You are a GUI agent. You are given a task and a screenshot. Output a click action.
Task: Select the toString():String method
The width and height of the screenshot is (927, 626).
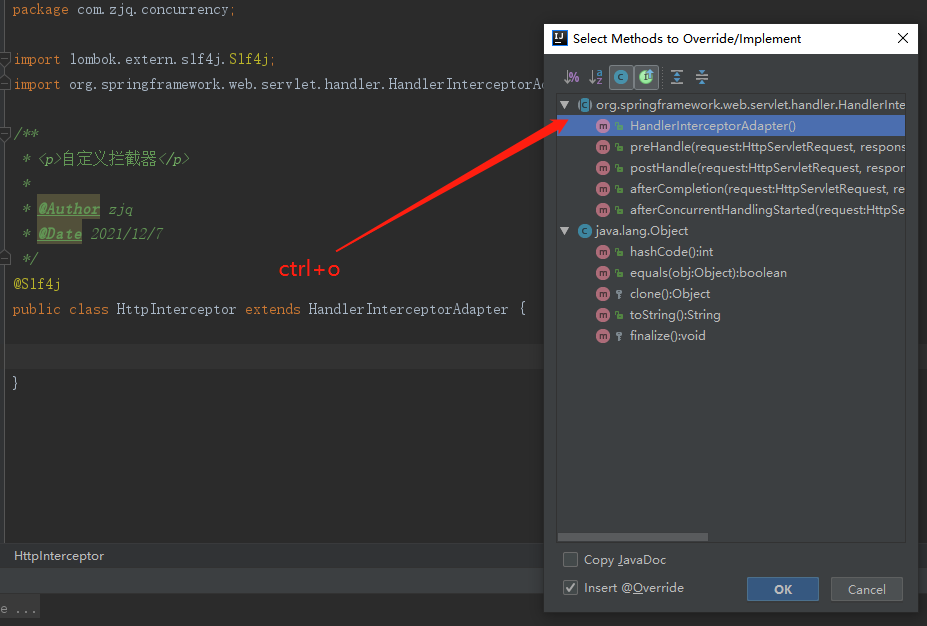tap(731, 314)
